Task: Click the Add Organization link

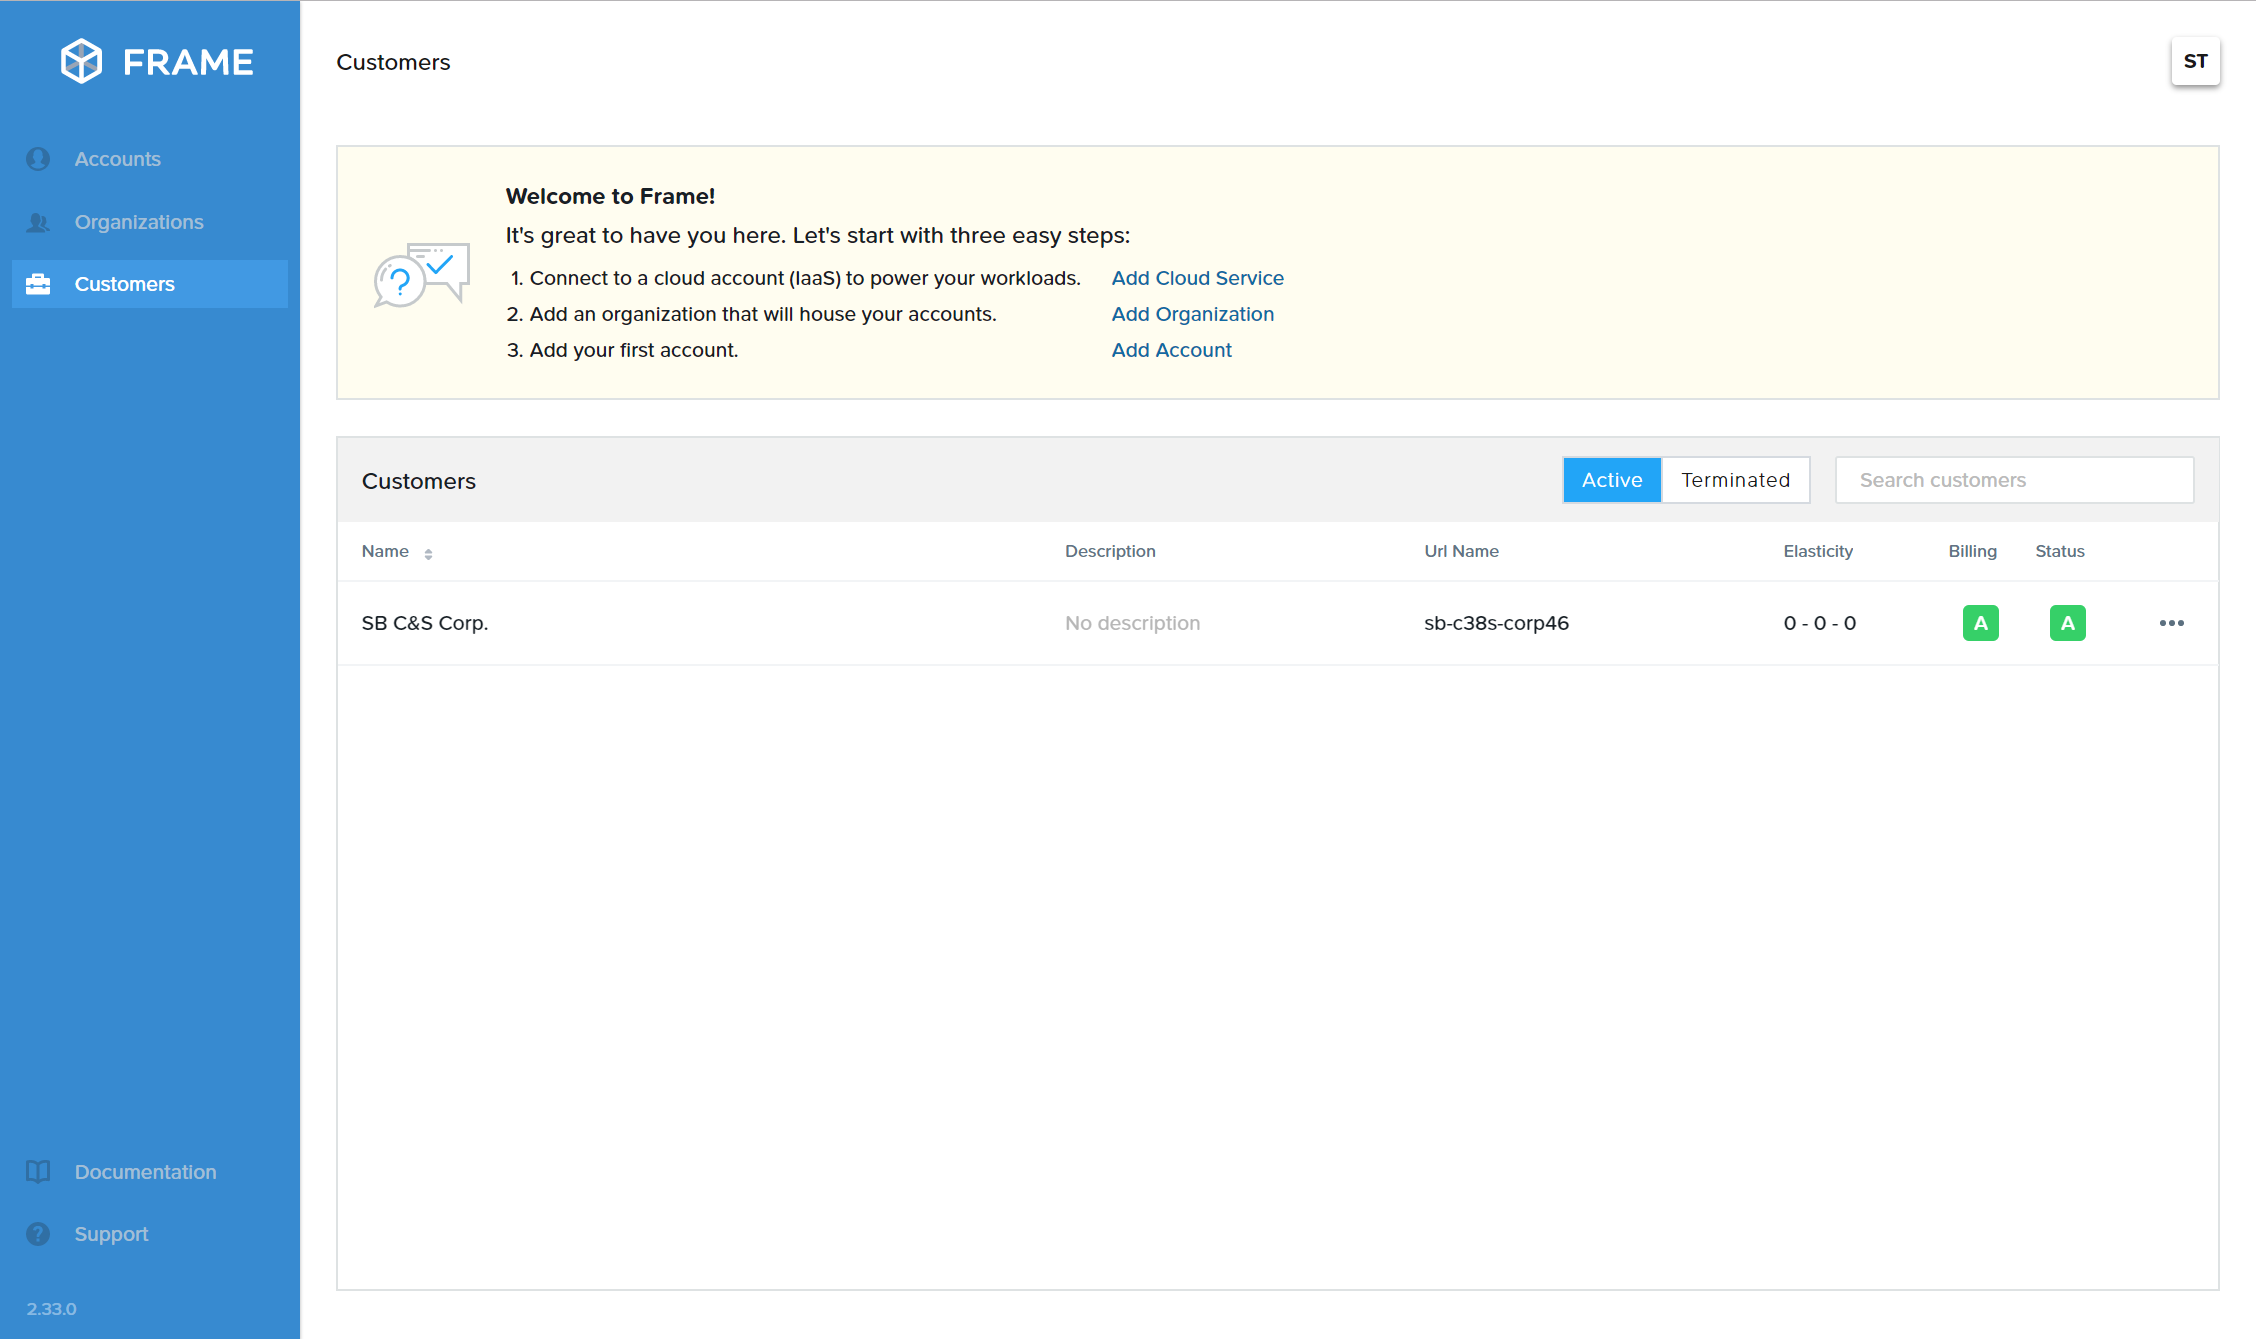Action: 1192,314
